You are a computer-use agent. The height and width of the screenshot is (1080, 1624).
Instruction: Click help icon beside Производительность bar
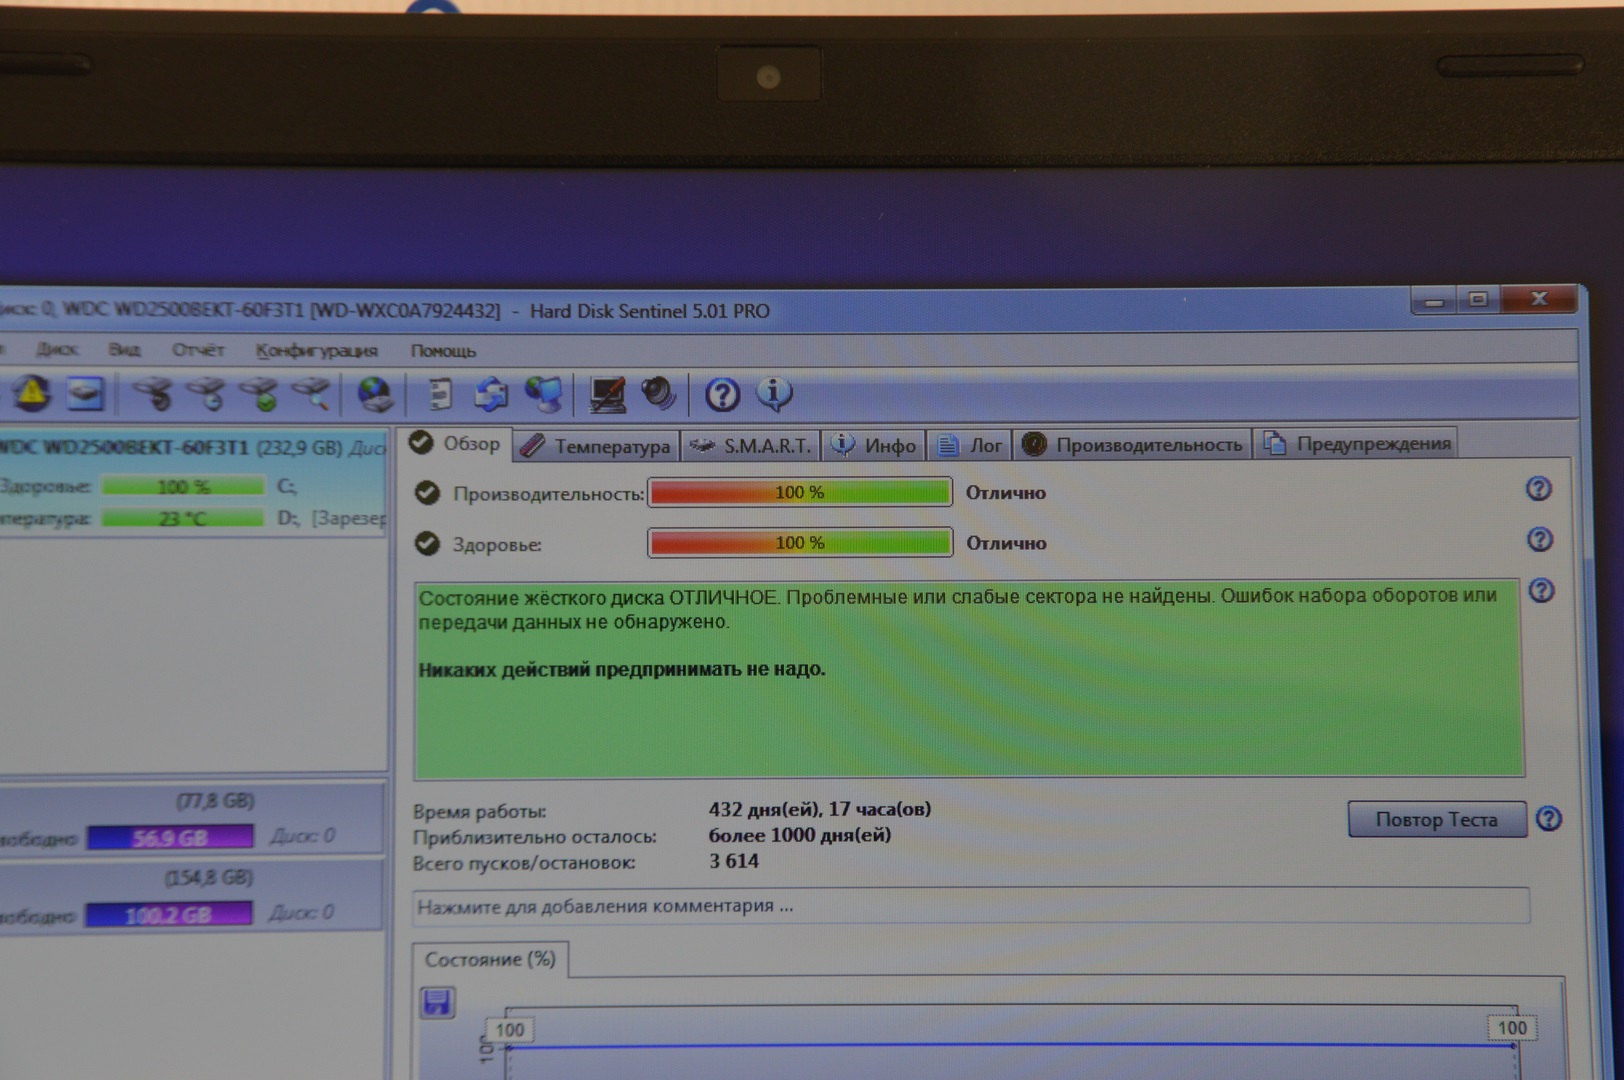[x=1538, y=488]
